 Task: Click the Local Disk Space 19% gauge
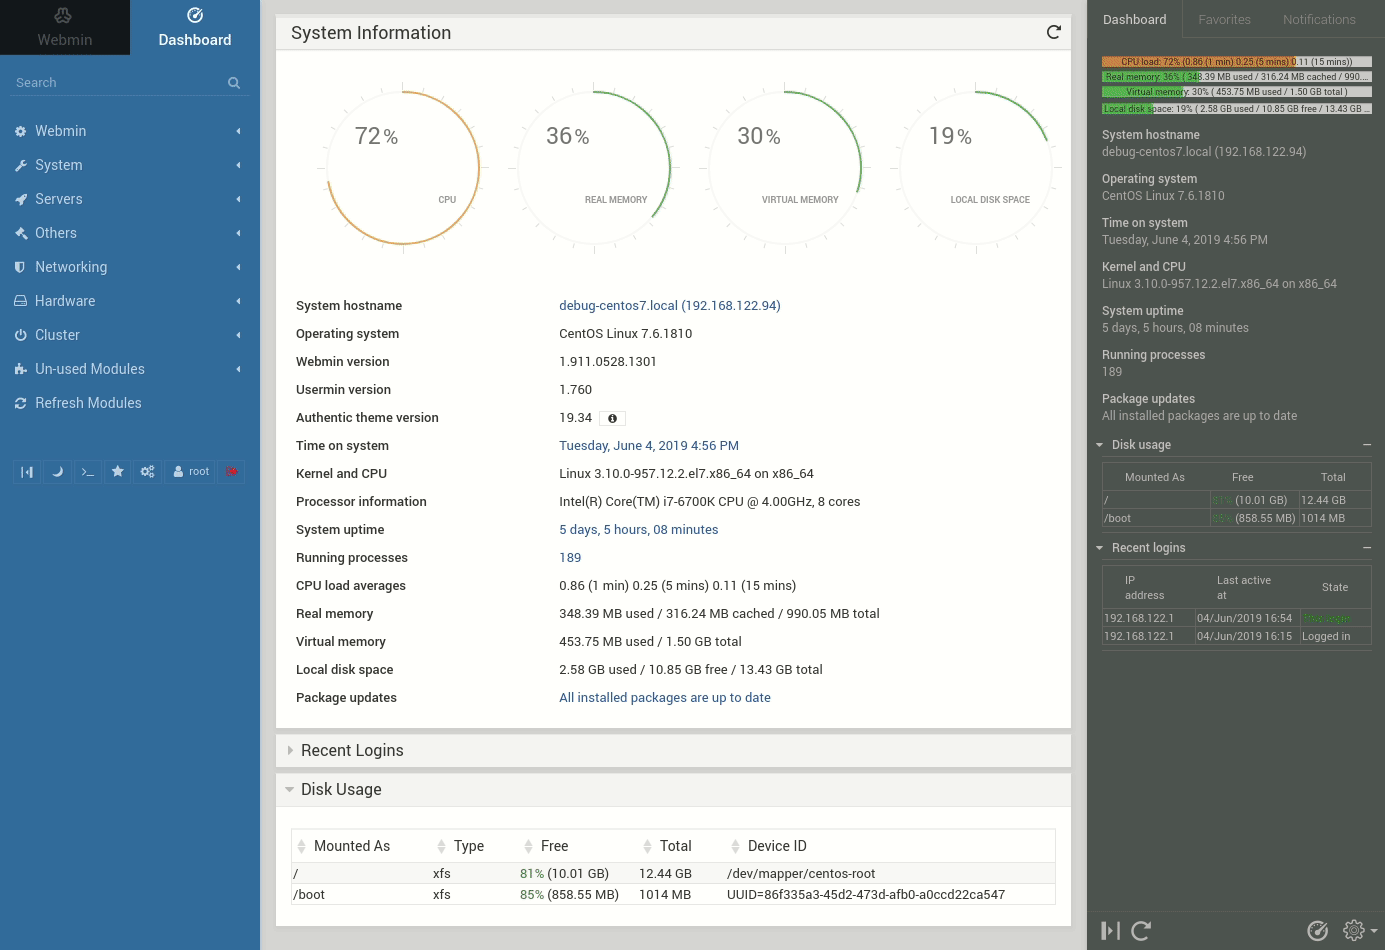coord(976,167)
